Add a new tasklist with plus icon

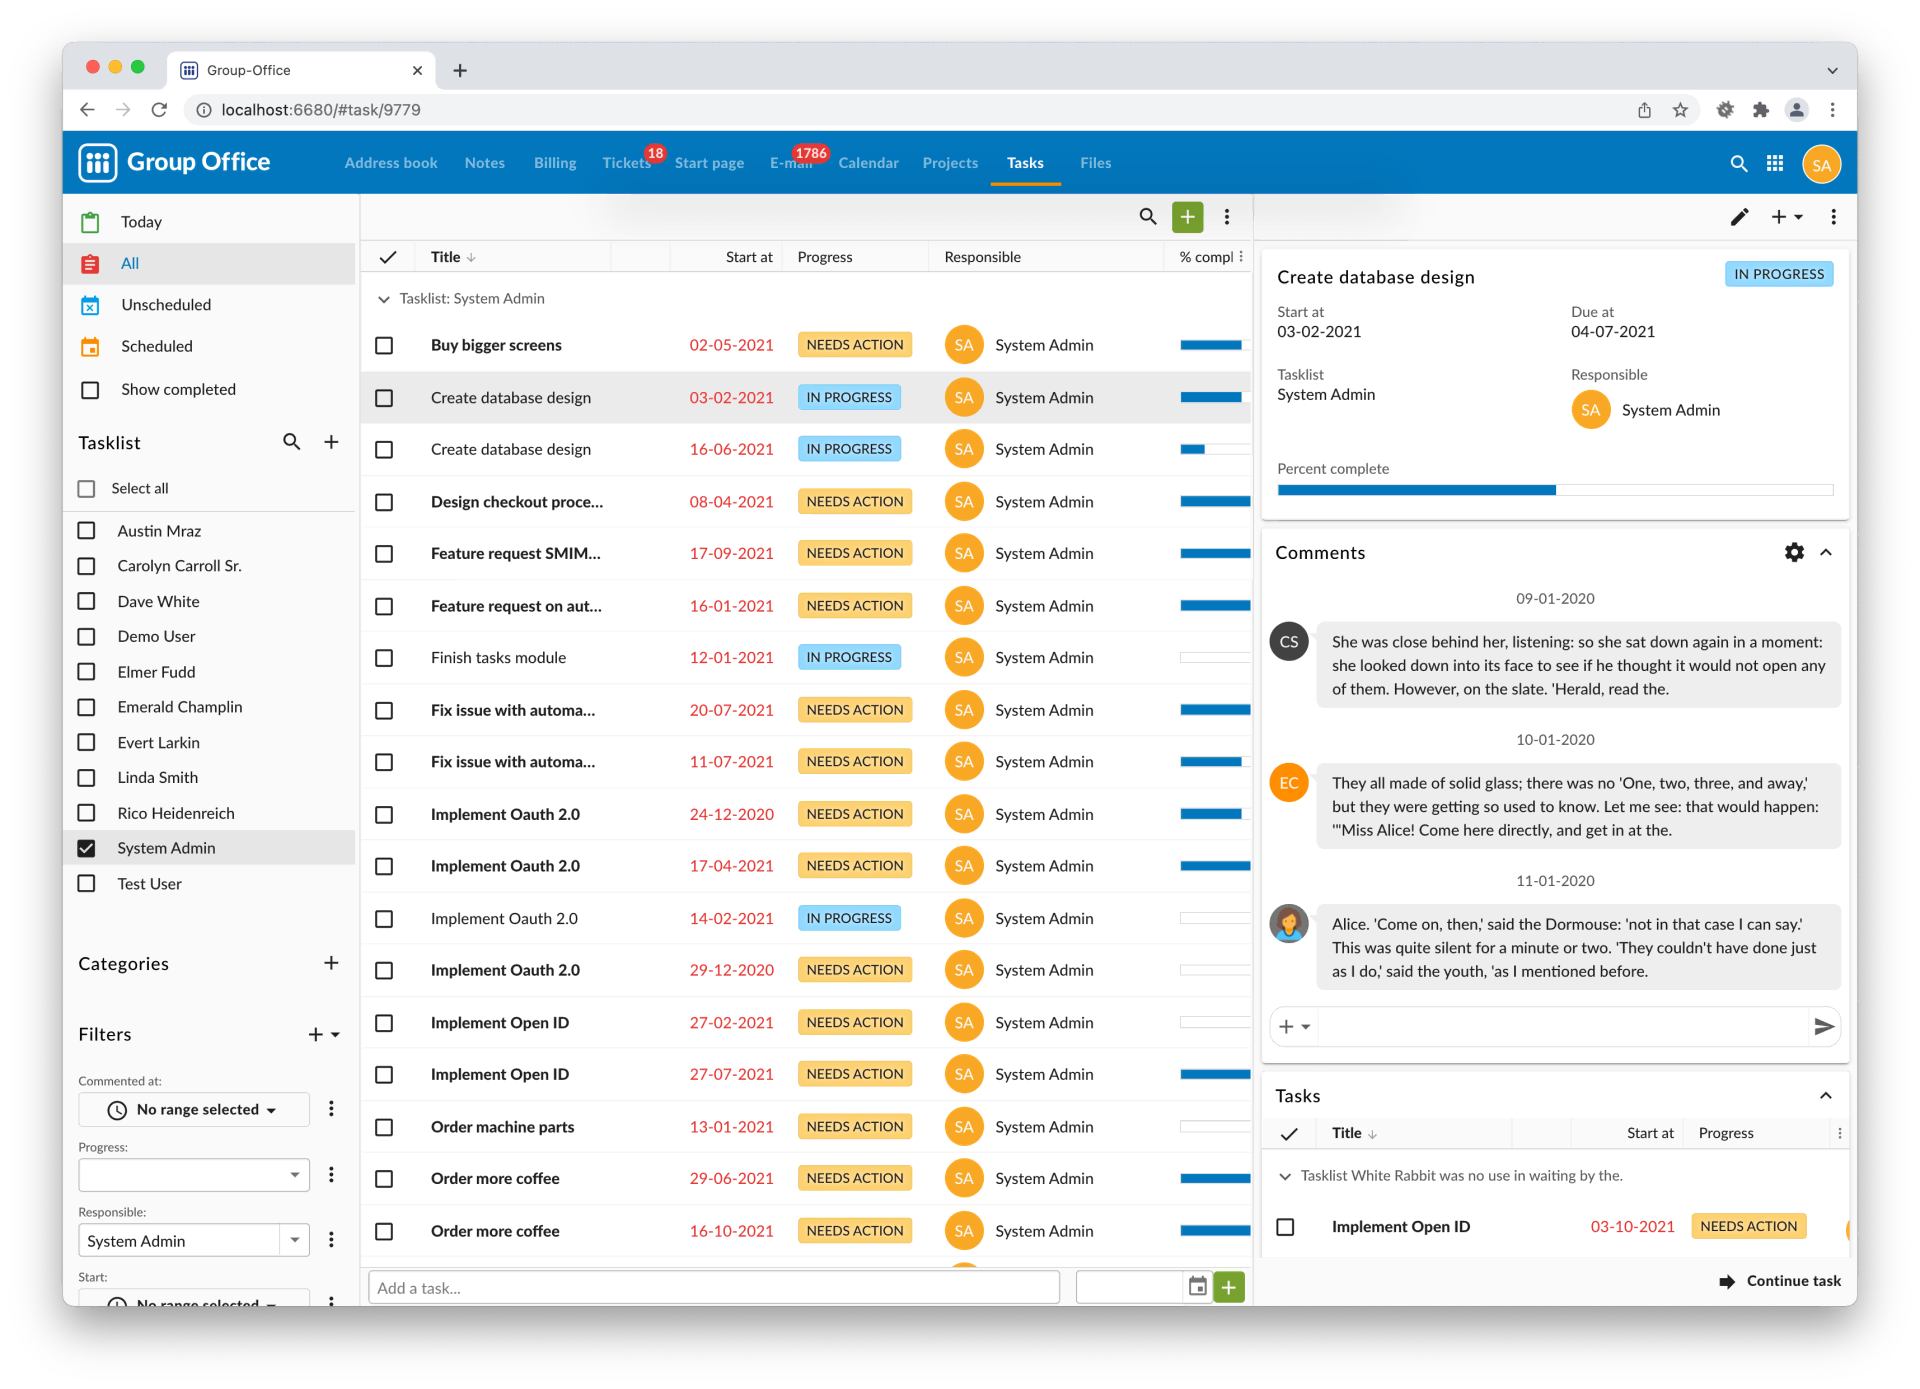coord(331,442)
